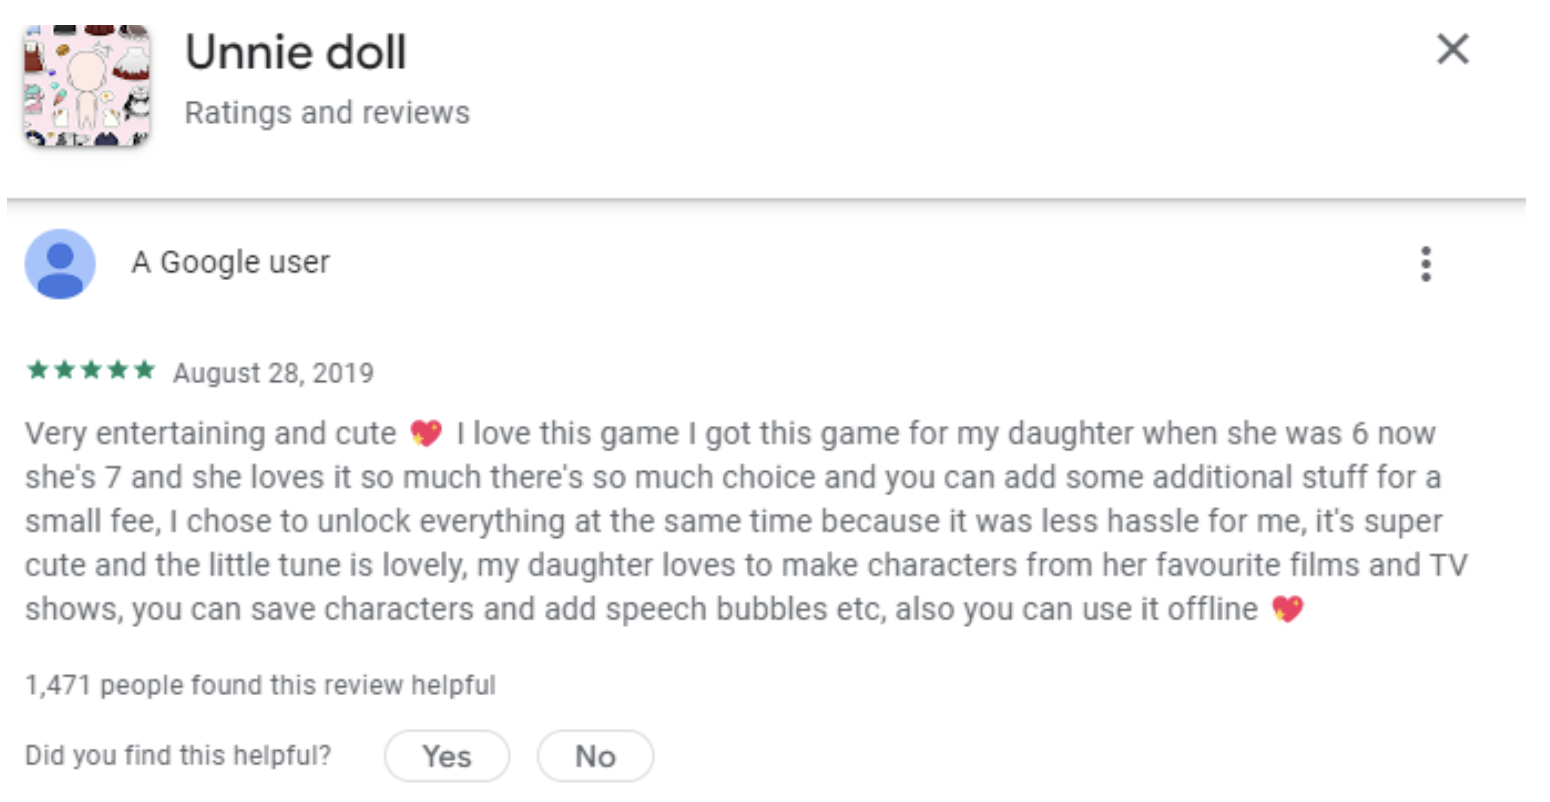Click the Unnie doll title text
This screenshot has height=802, width=1550.
pyautogui.click(x=296, y=53)
